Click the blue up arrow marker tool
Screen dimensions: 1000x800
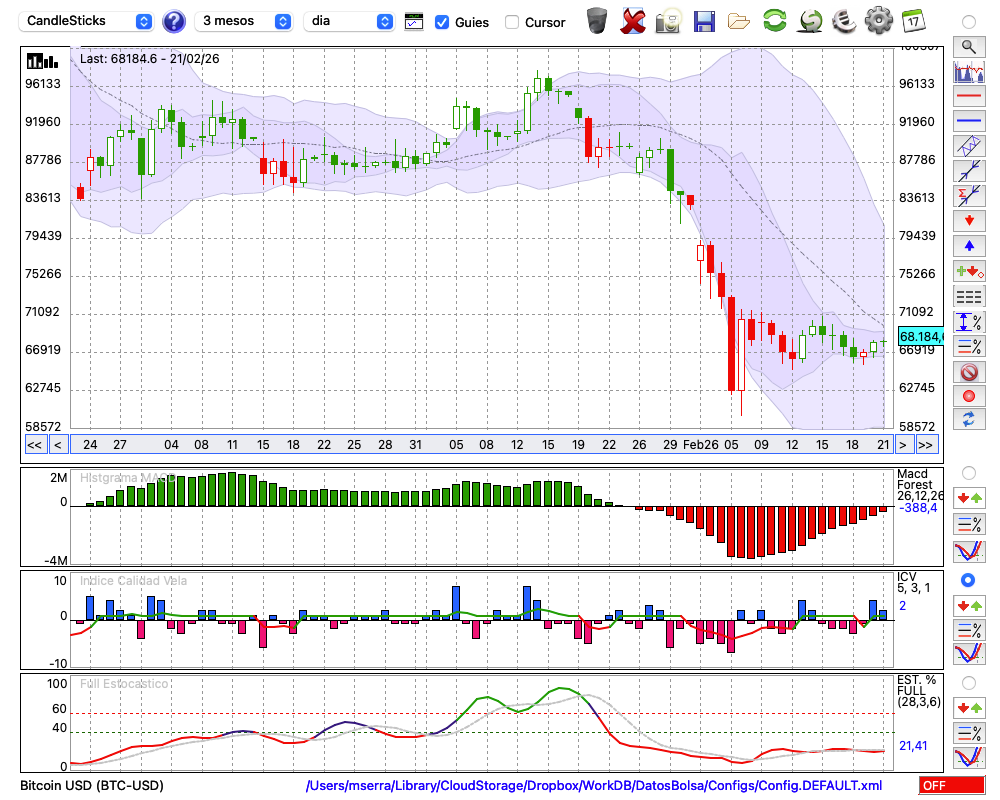[x=969, y=246]
